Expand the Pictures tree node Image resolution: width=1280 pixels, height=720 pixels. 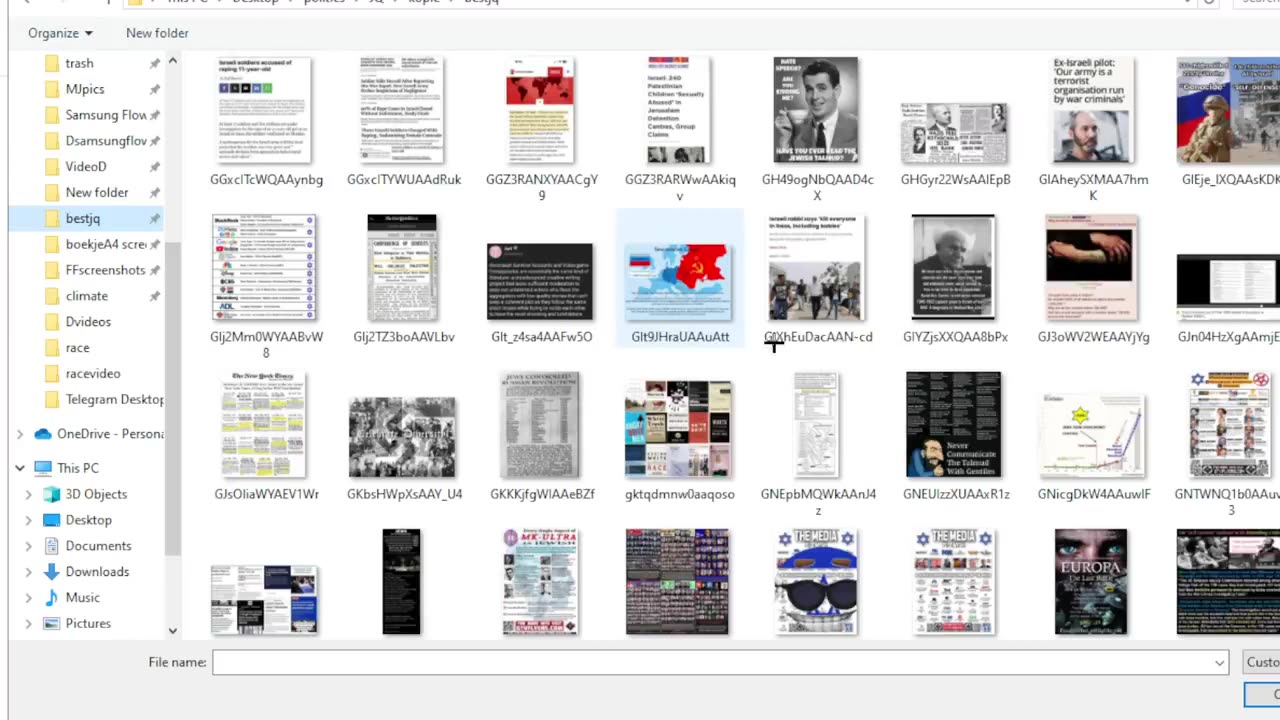[x=29, y=623]
